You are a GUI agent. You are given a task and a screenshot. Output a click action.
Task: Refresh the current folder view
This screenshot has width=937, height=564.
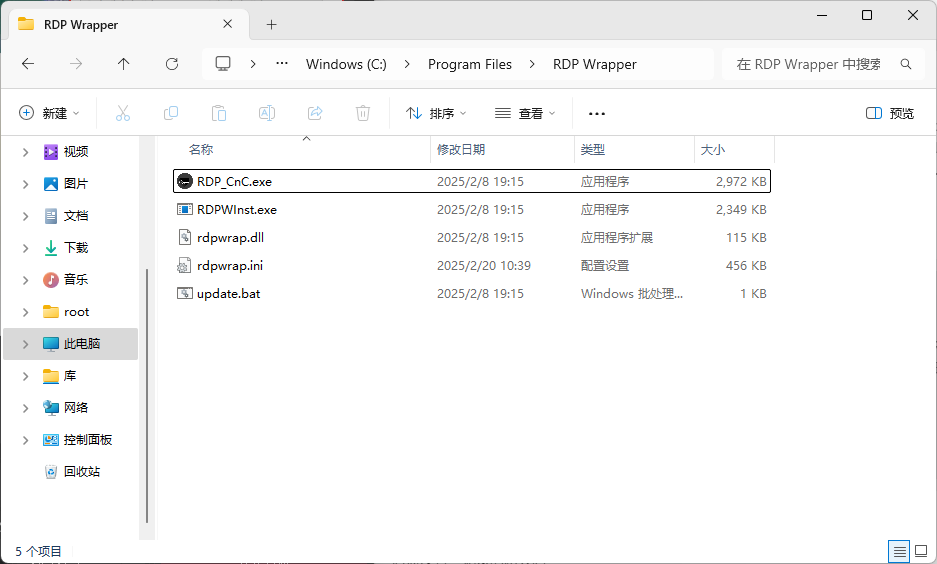point(172,64)
